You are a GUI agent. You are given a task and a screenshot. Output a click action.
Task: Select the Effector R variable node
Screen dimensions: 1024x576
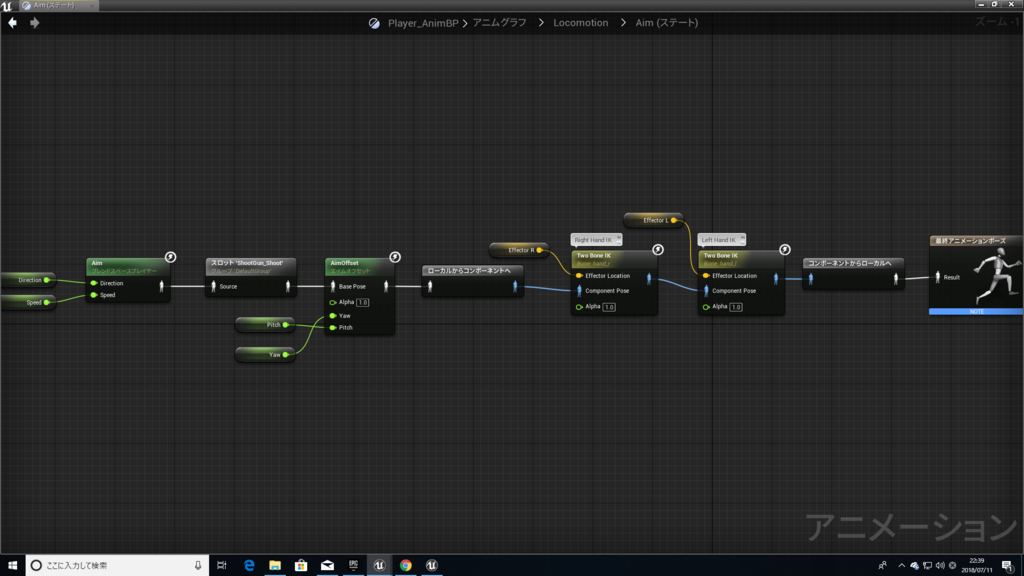pos(518,250)
